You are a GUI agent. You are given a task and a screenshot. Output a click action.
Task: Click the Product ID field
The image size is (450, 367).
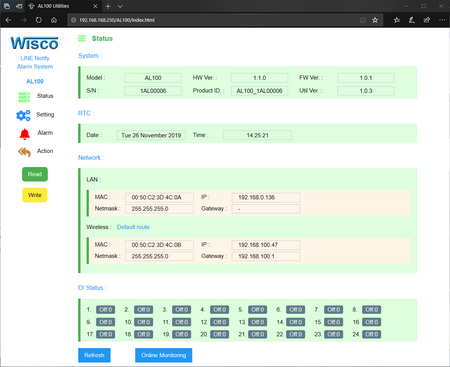[259, 91]
